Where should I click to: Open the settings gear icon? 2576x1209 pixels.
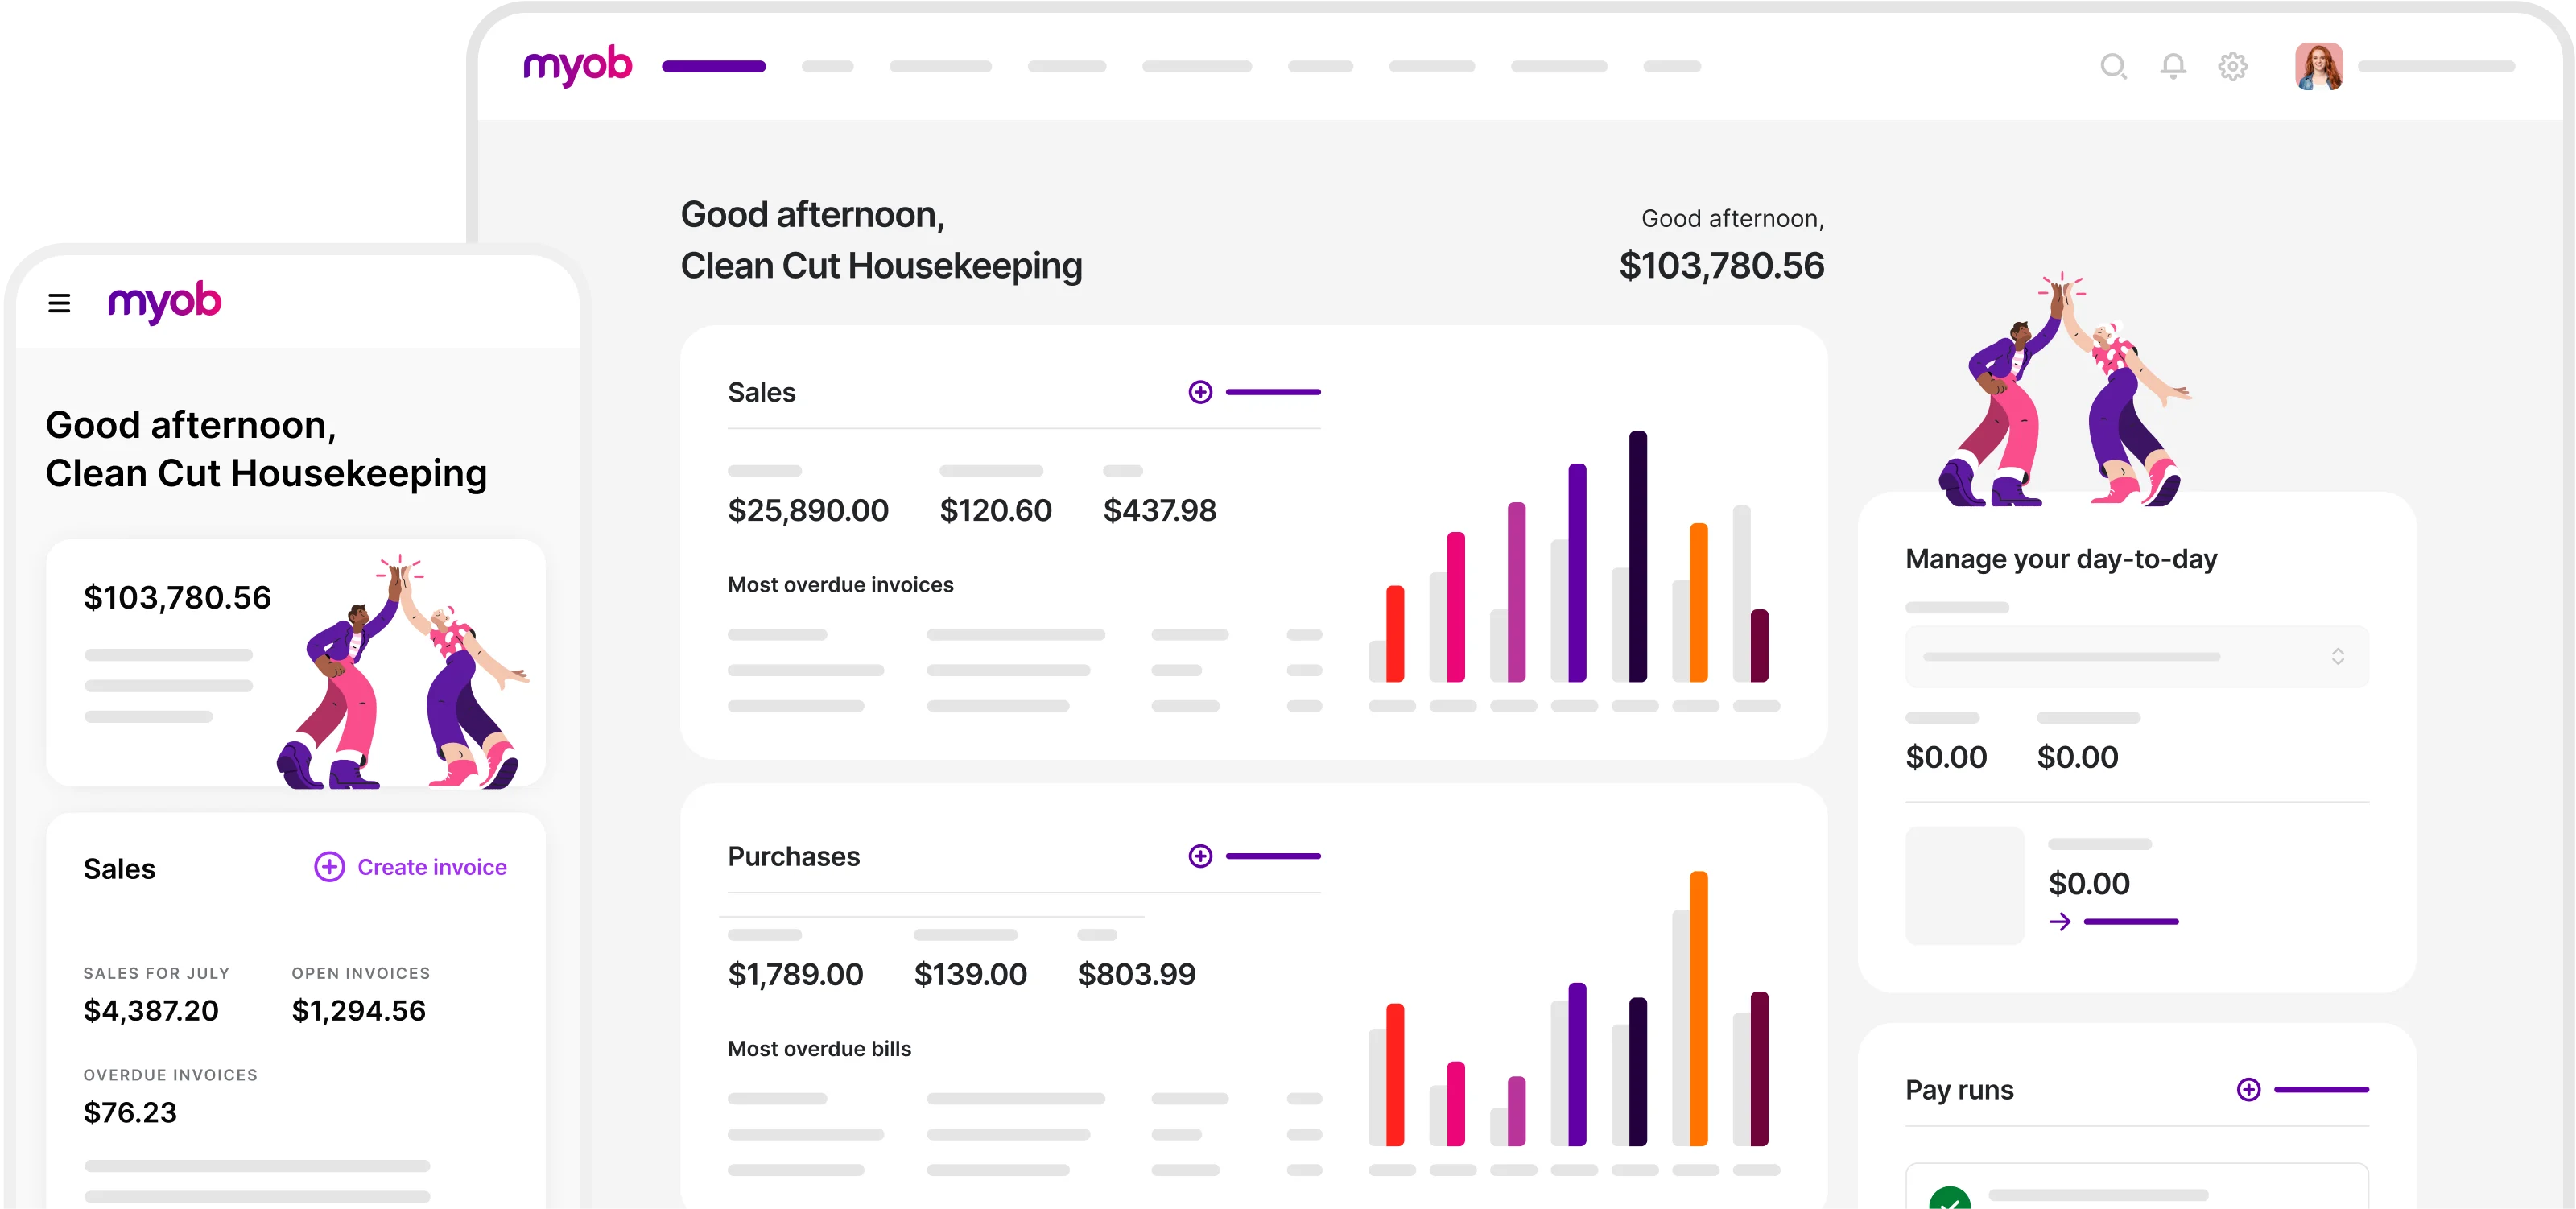click(x=2232, y=67)
